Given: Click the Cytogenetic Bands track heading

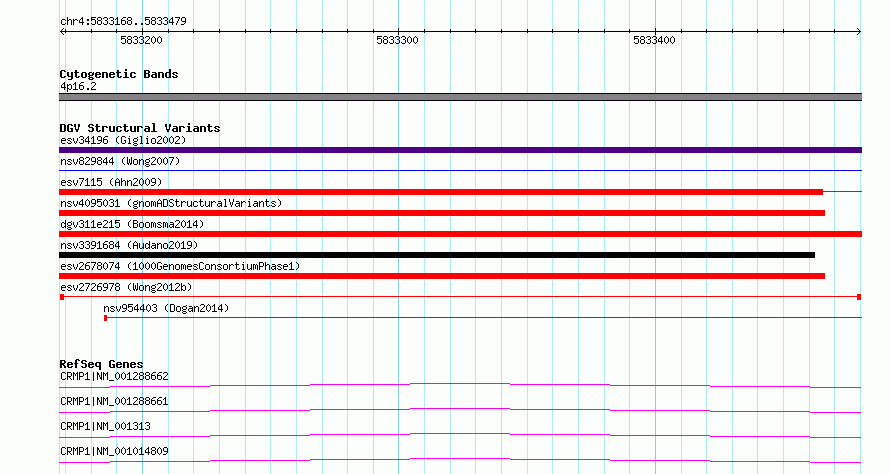Looking at the screenshot, I should (x=119, y=74).
